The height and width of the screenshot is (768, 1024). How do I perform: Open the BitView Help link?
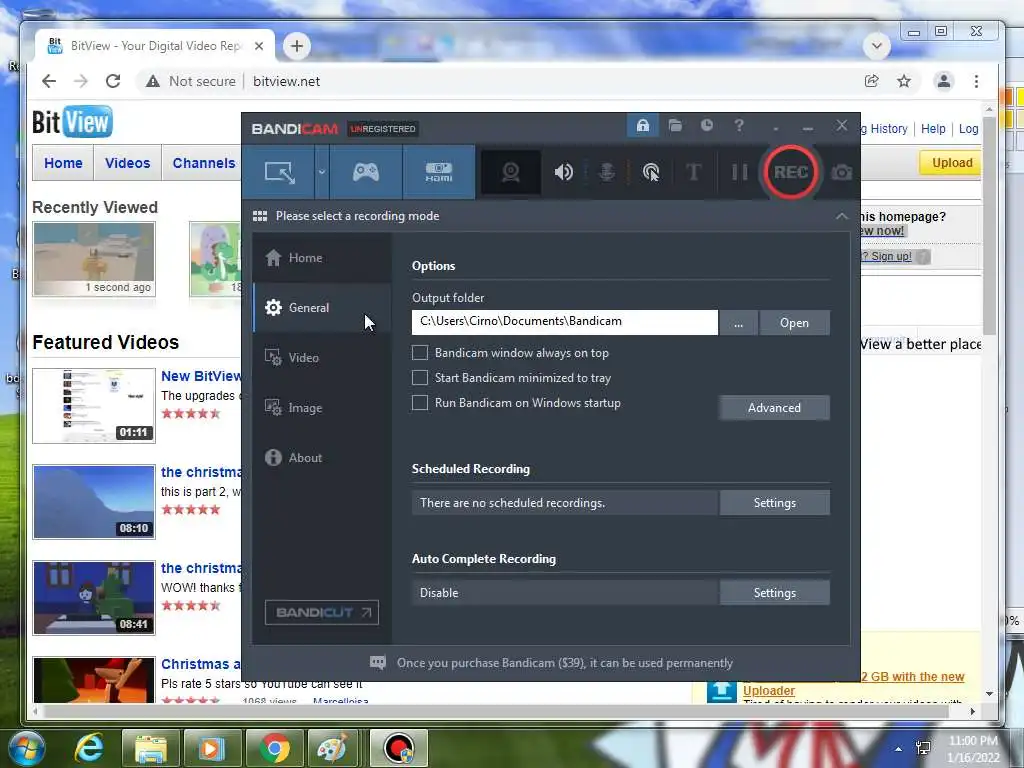(933, 129)
